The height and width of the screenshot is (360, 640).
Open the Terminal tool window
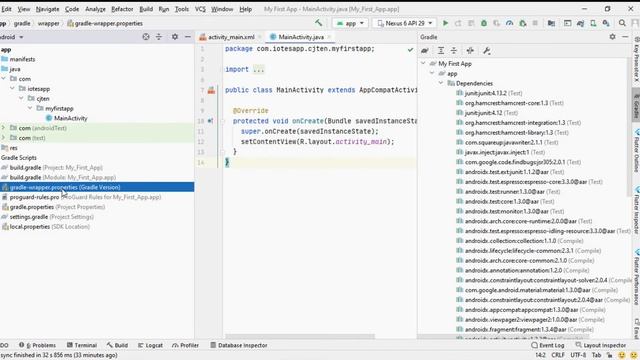point(82,345)
